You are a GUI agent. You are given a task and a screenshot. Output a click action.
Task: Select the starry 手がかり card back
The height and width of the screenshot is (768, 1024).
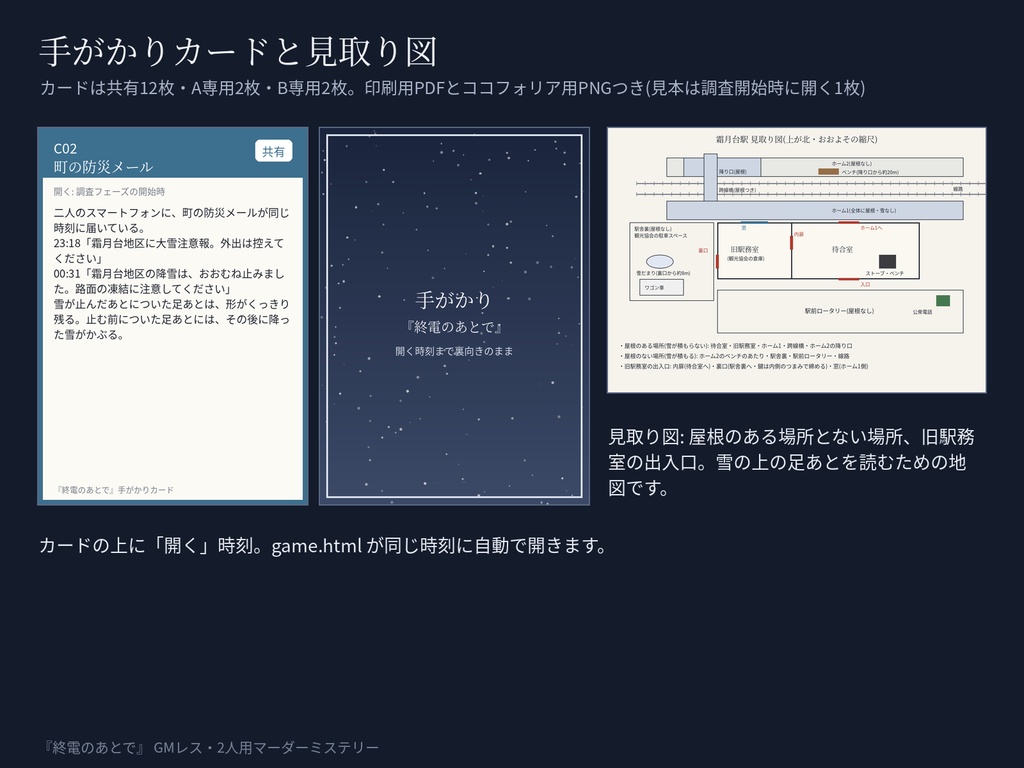pos(454,316)
